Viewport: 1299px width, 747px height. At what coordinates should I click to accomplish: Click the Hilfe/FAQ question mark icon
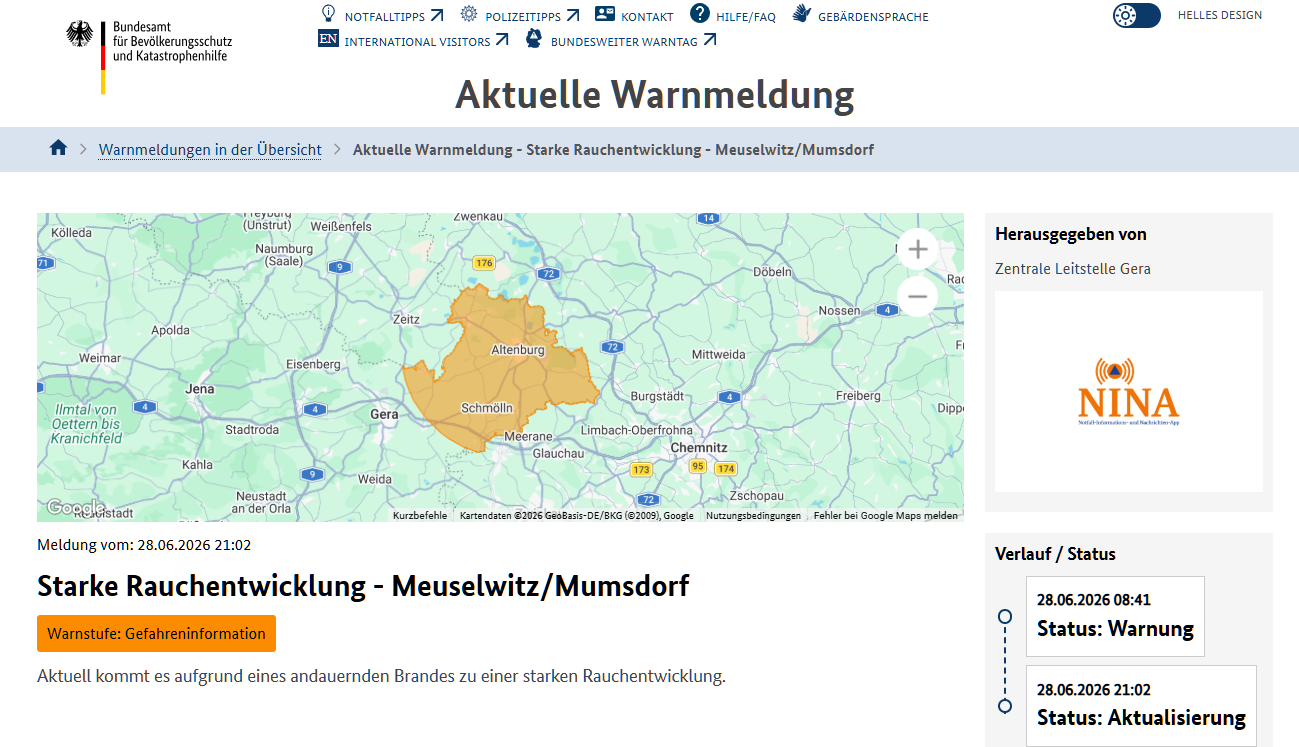(x=700, y=14)
